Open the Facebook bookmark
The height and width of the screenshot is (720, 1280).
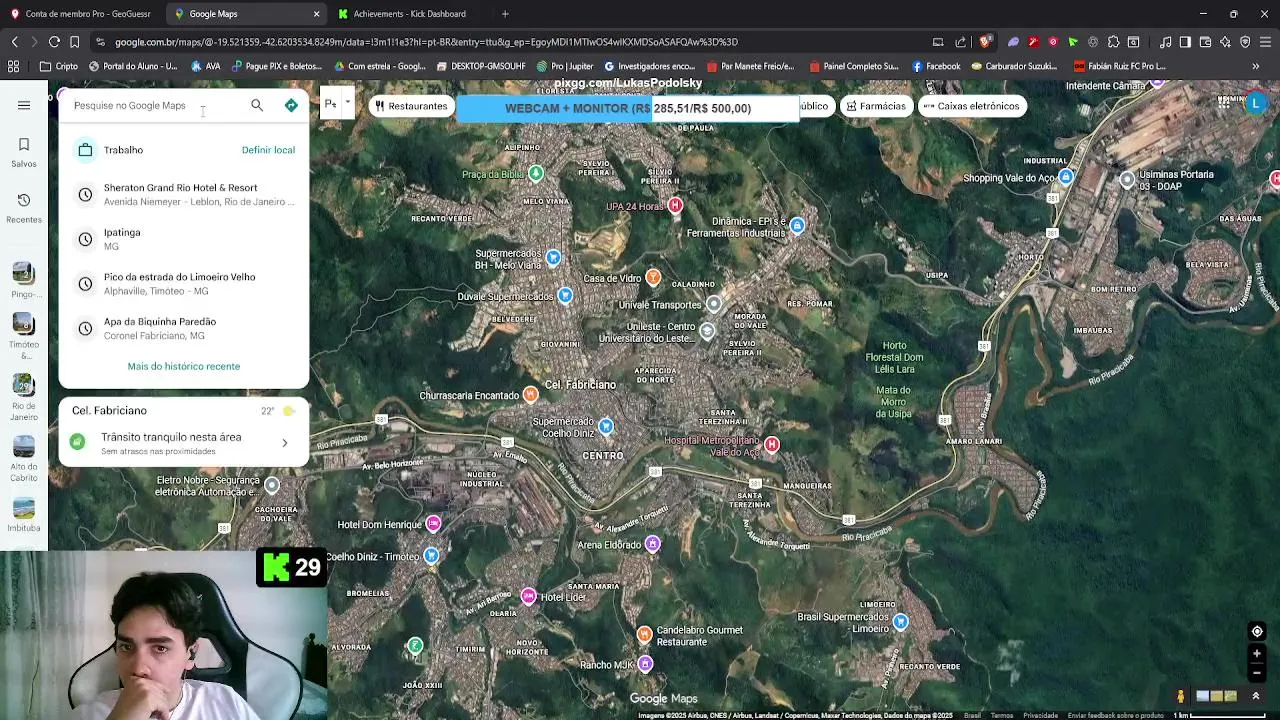click(x=936, y=66)
